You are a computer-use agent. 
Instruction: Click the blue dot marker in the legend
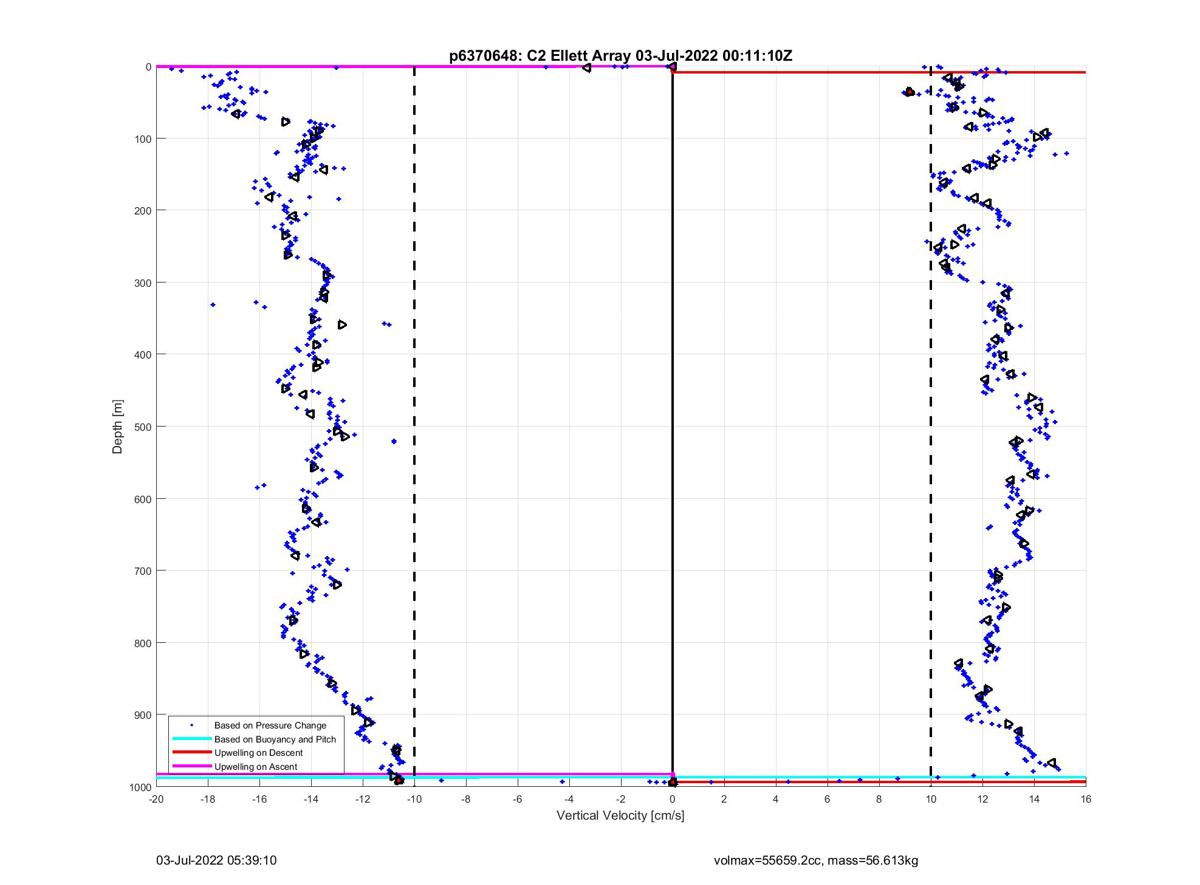click(x=192, y=725)
